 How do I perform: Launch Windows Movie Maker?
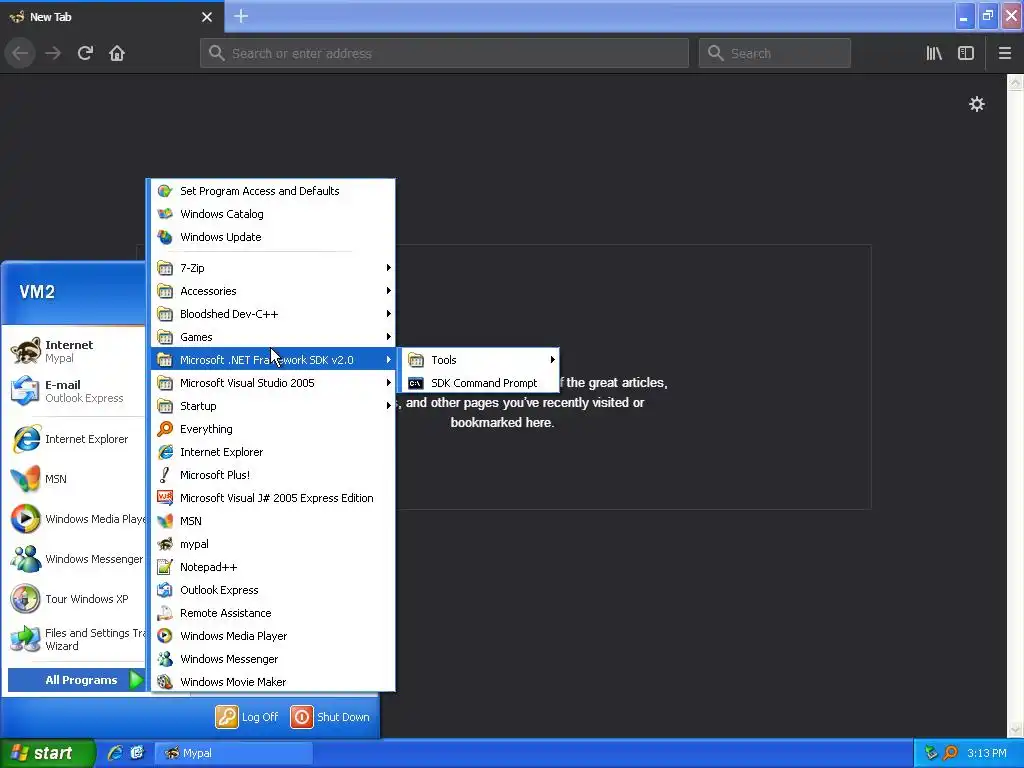click(x=273, y=682)
